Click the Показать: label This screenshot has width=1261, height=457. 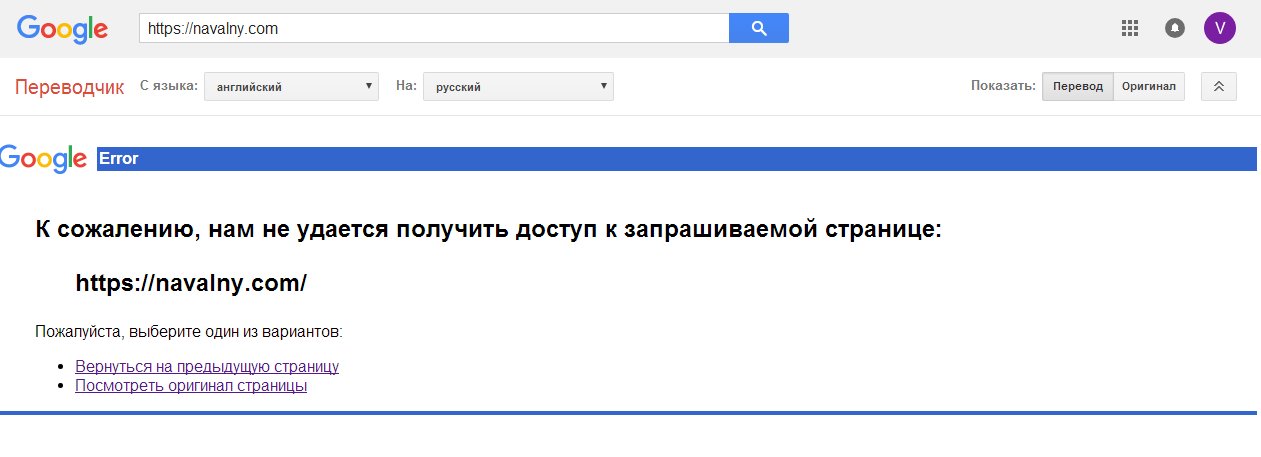pos(1002,86)
